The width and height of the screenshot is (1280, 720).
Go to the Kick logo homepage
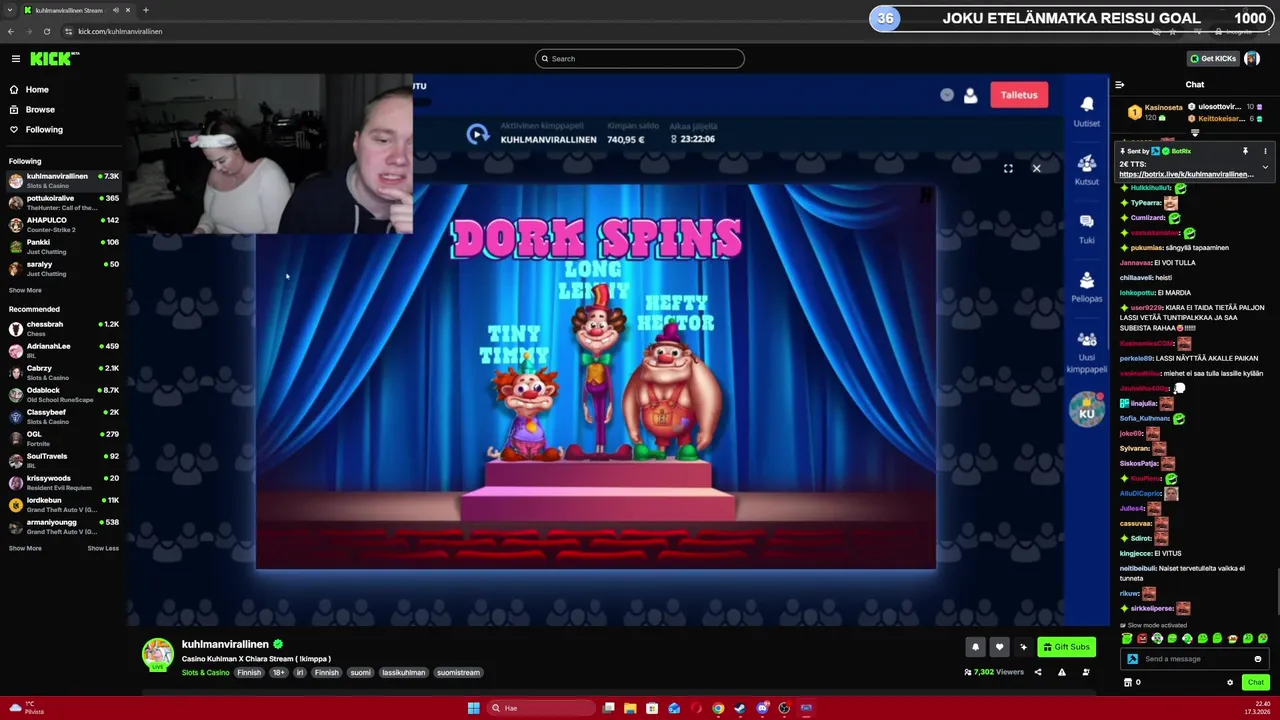54,59
